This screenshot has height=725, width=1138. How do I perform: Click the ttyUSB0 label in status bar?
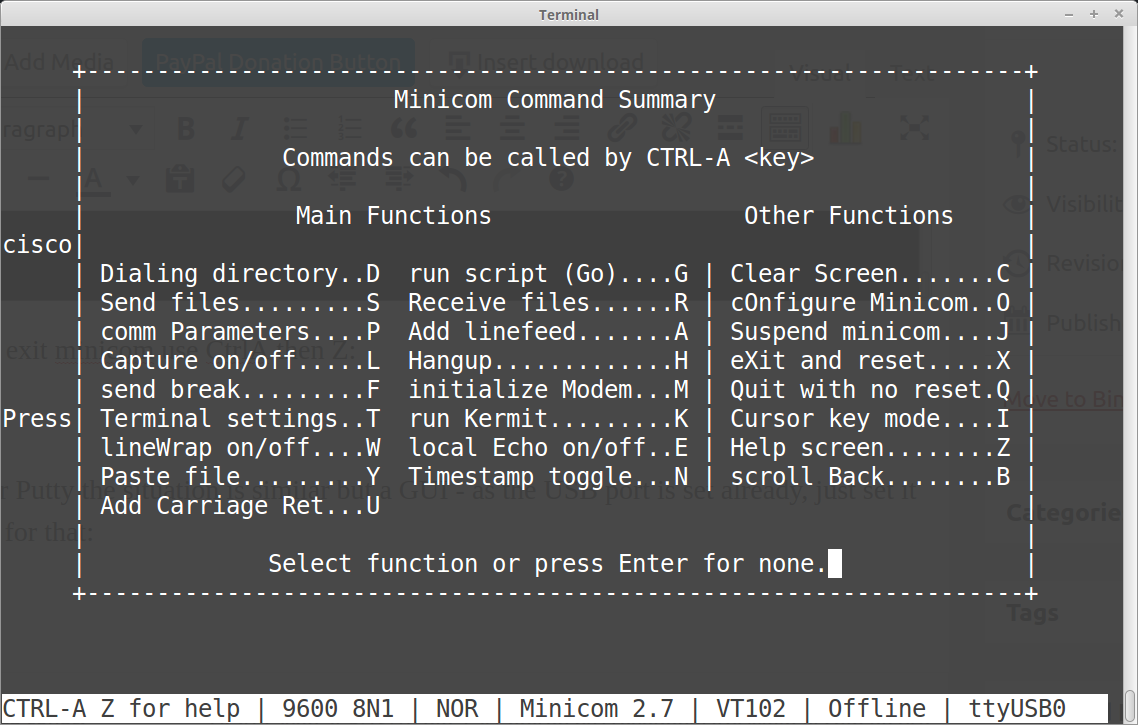(x=1017, y=709)
